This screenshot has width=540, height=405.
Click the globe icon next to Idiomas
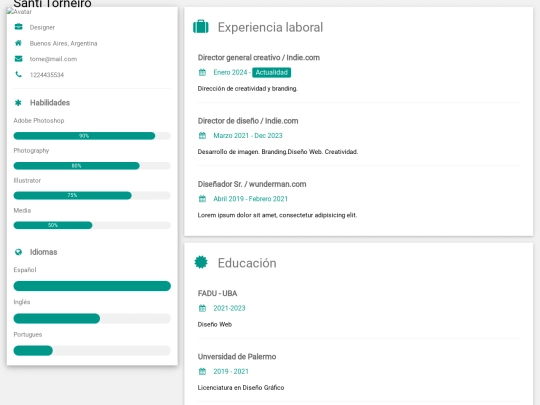click(18, 252)
